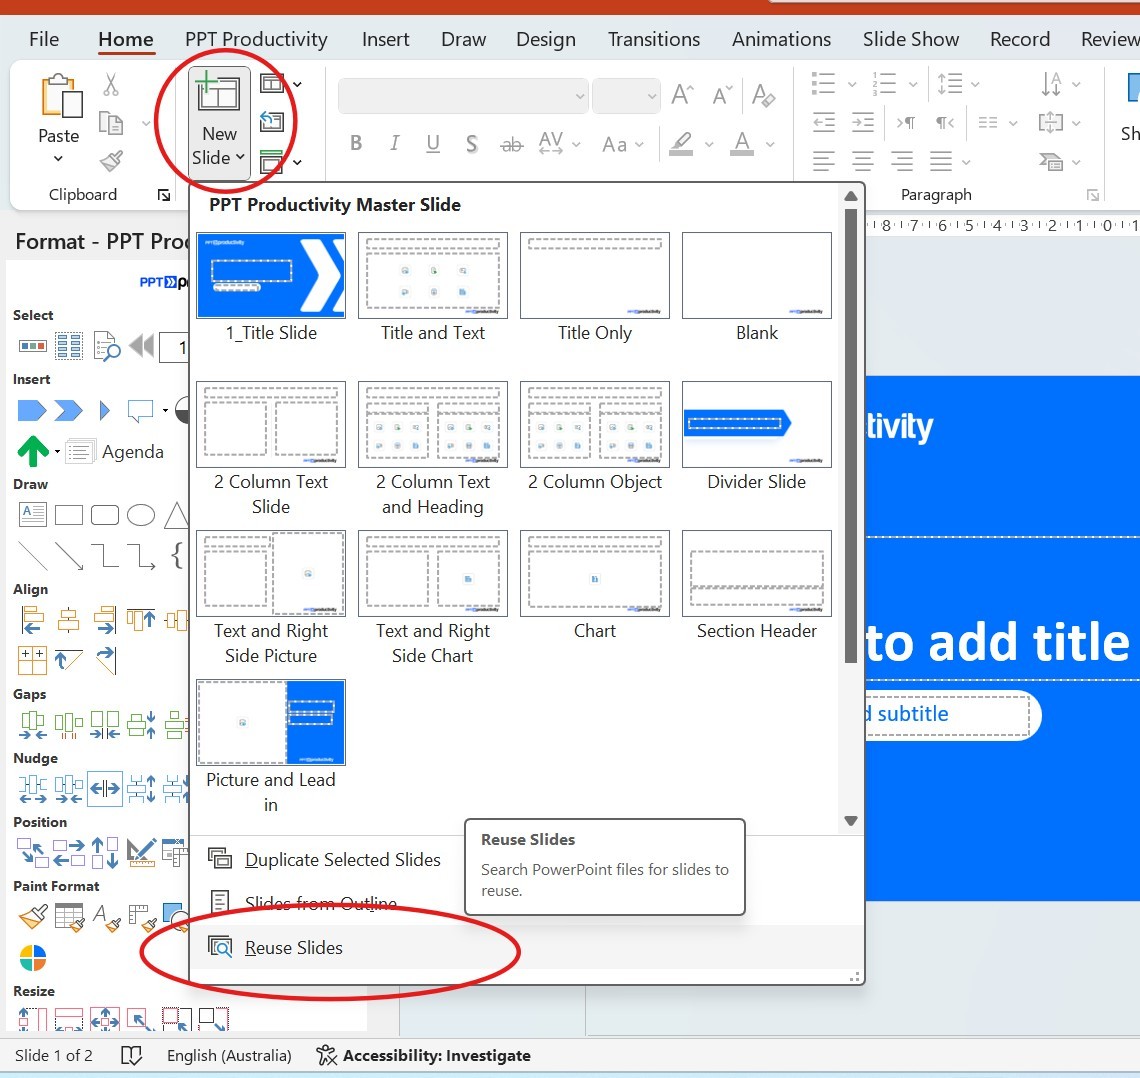Click the Cut scissors icon

(x=111, y=84)
